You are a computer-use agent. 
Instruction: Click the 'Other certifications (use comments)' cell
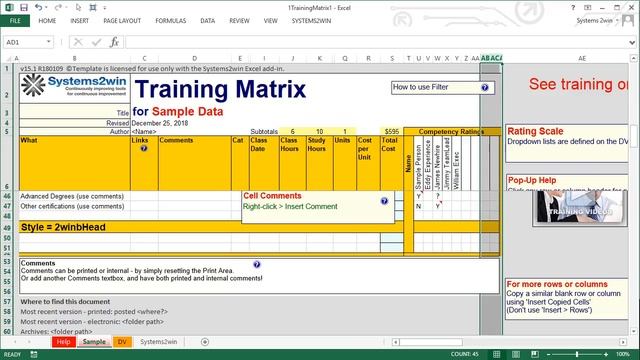pos(75,206)
